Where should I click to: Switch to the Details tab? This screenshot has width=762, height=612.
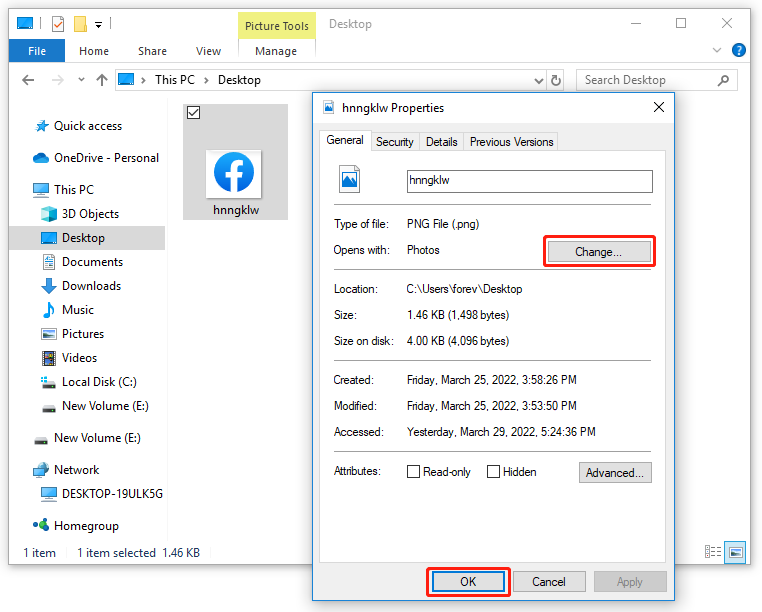click(441, 142)
